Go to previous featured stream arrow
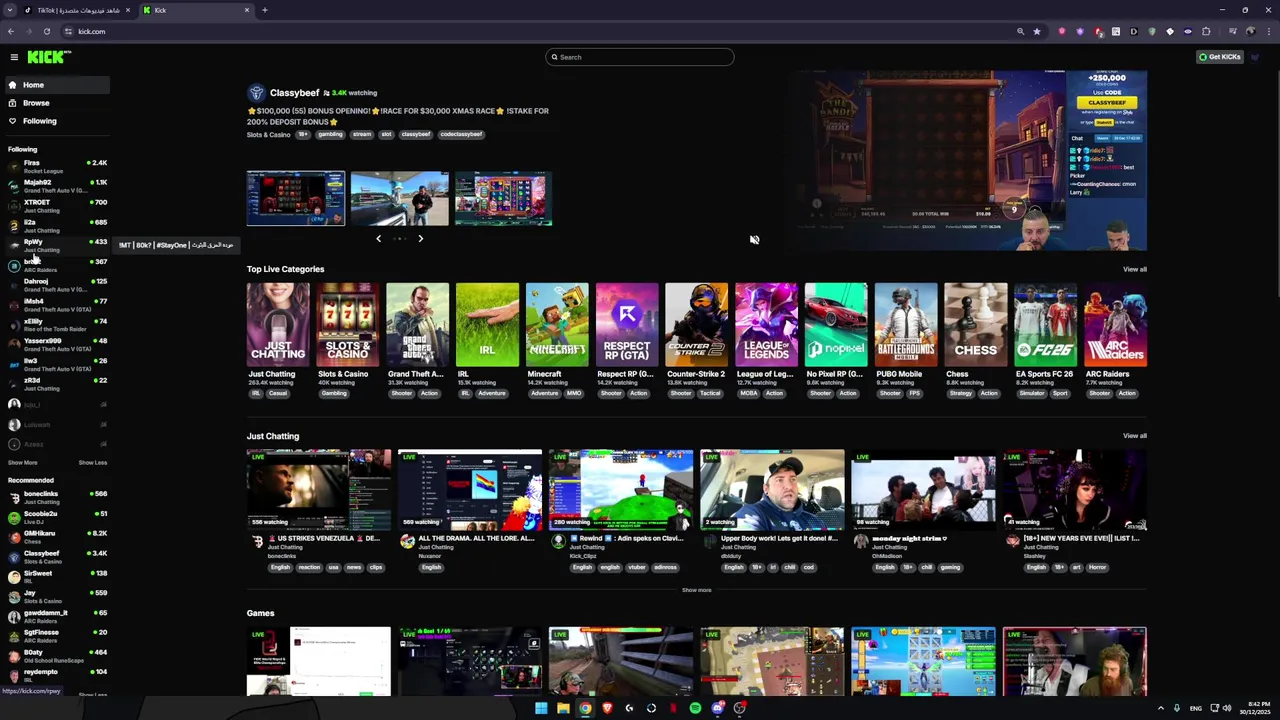 pos(378,238)
